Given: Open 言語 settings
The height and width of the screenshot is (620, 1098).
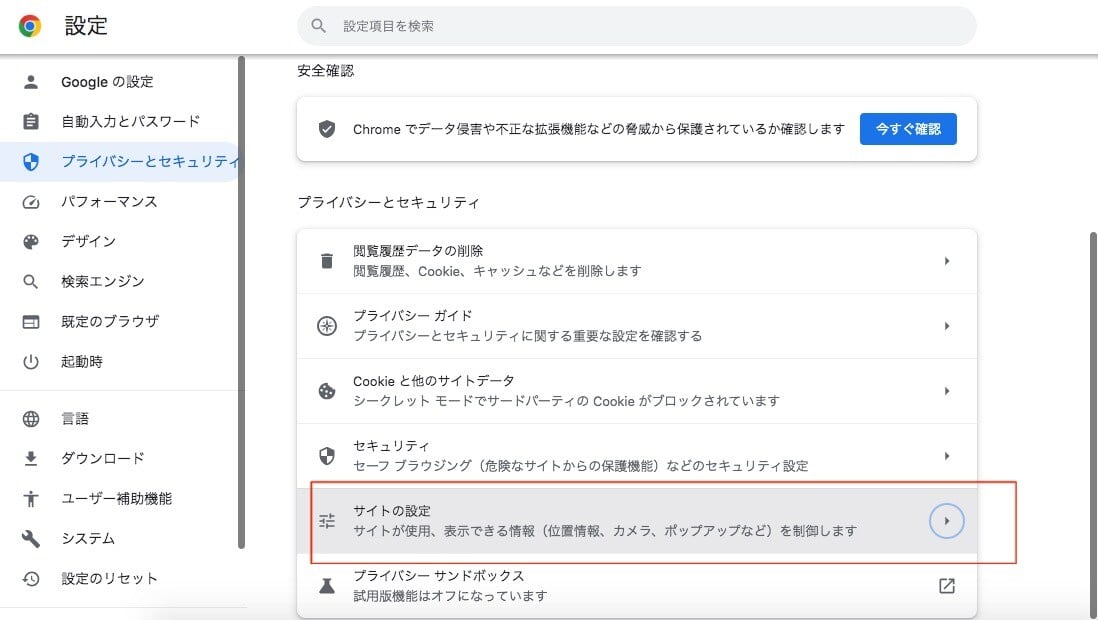Looking at the screenshot, I should [x=75, y=419].
